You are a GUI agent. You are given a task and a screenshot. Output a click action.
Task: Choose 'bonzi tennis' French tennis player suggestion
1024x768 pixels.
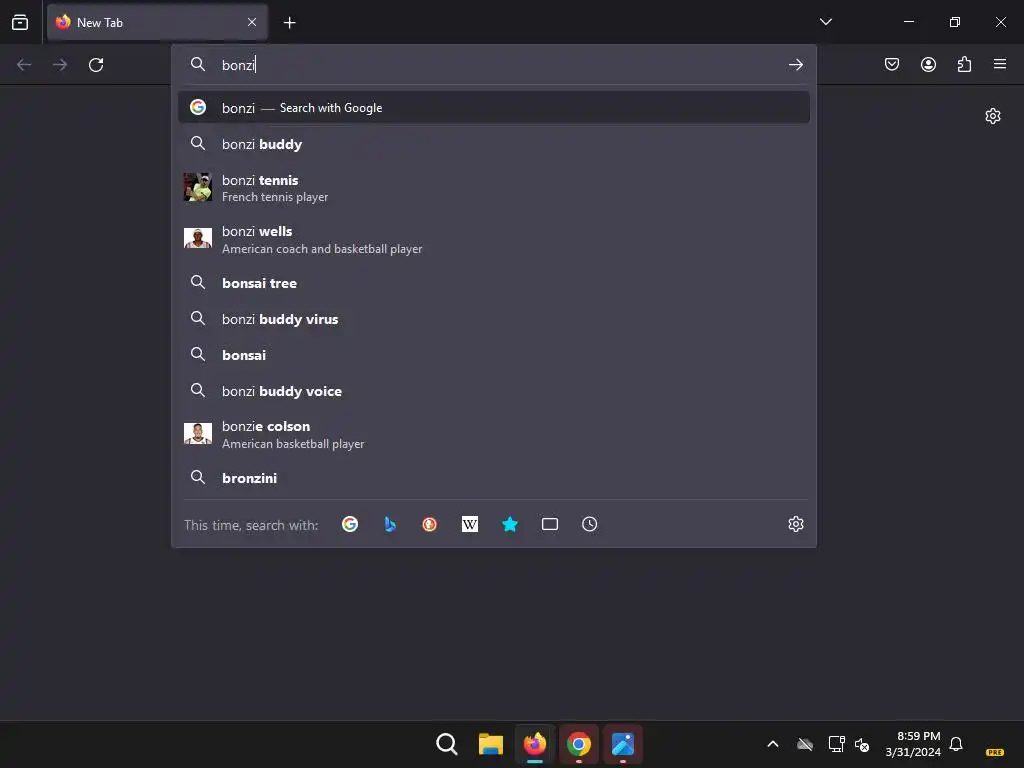pos(494,188)
